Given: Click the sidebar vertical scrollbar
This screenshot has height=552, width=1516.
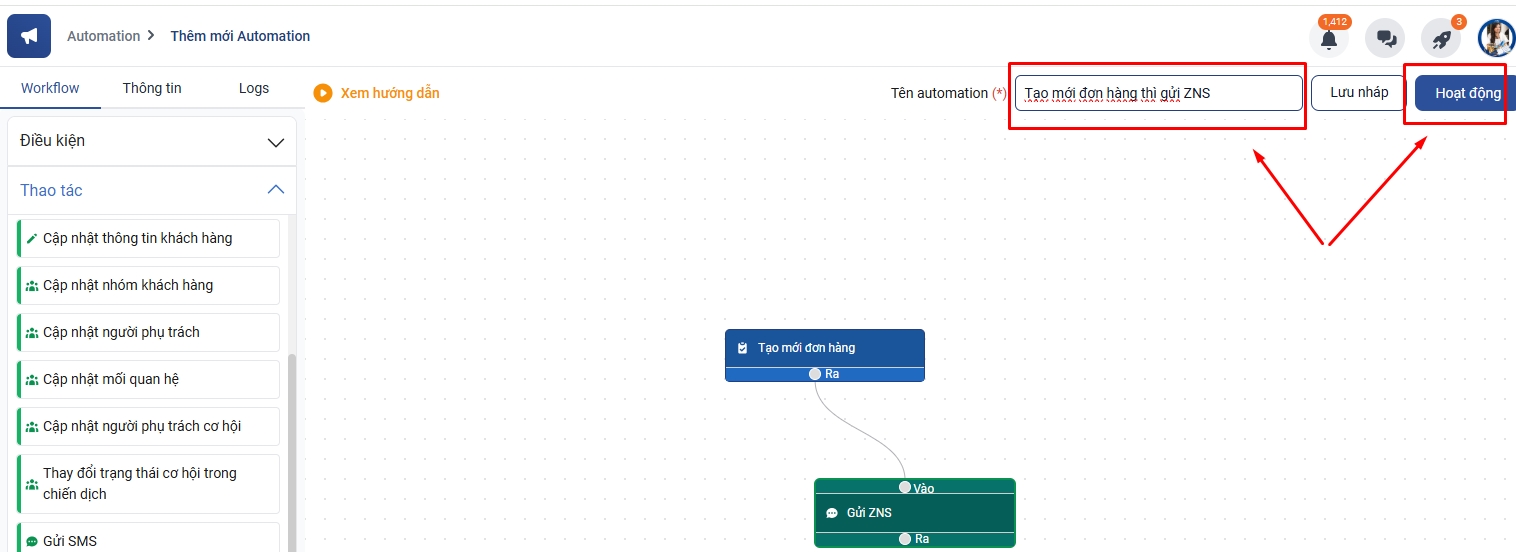Looking at the screenshot, I should click(292, 450).
